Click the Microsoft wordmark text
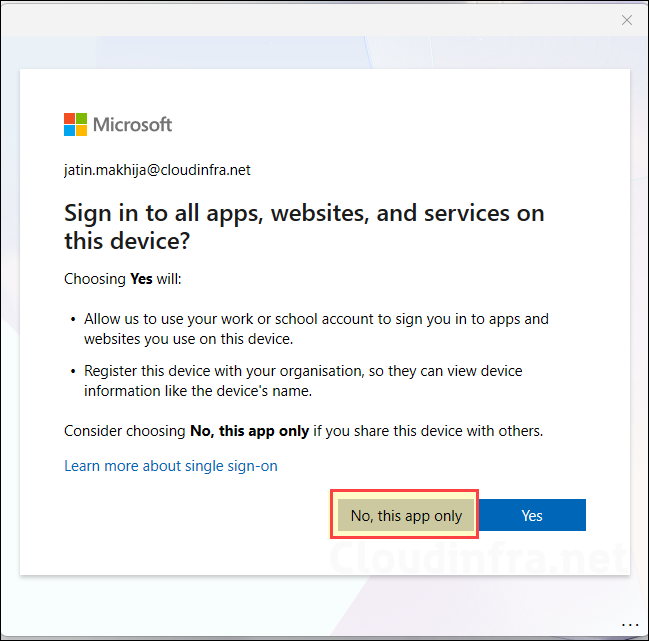649x641 pixels. tap(133, 125)
